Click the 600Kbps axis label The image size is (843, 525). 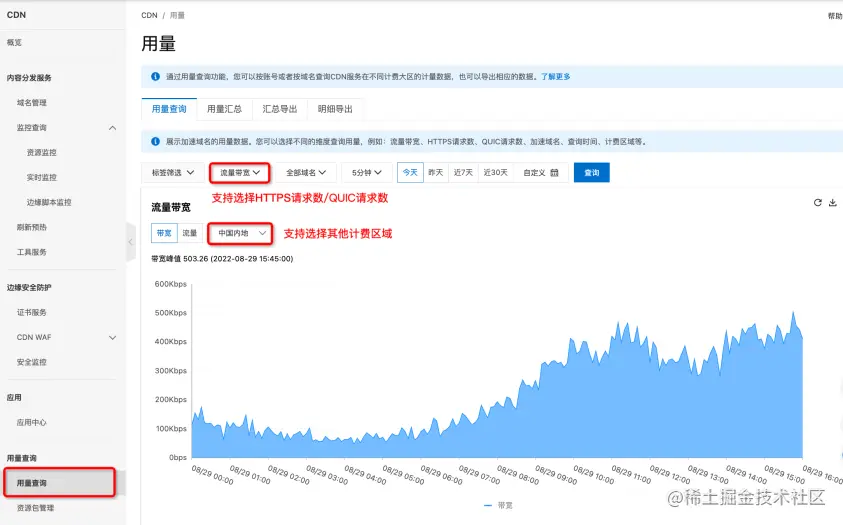click(170, 284)
